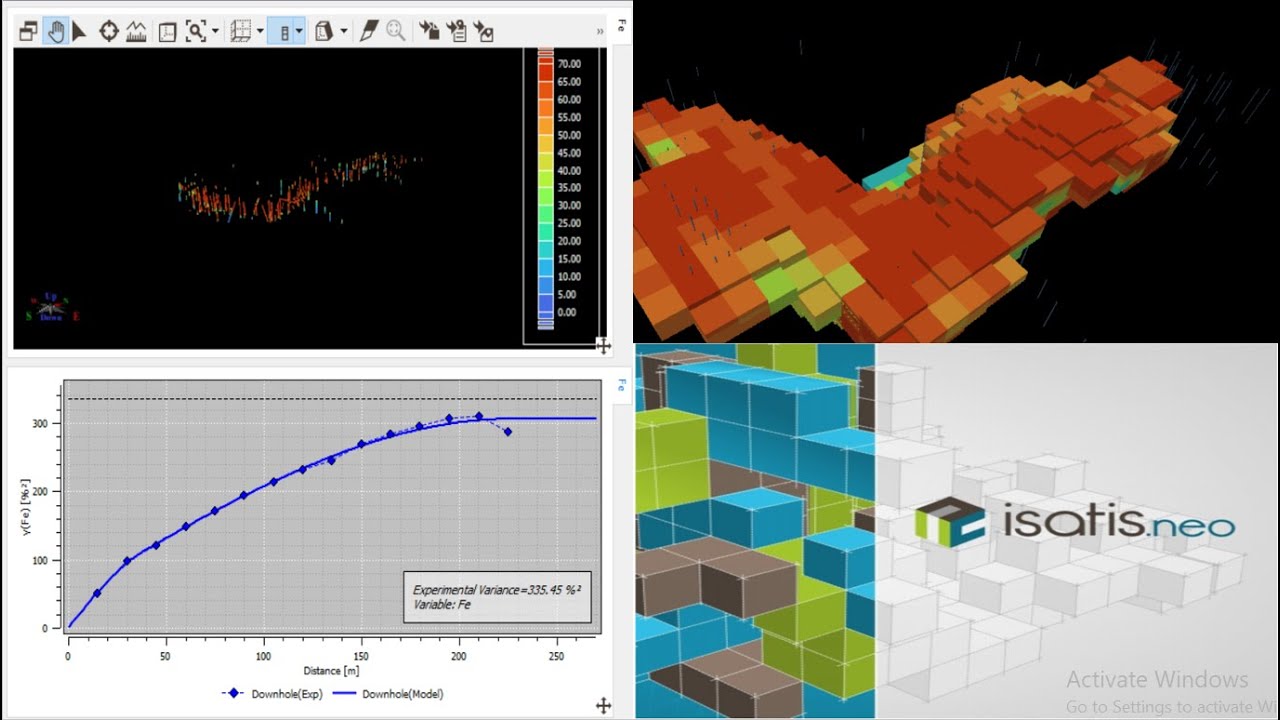The width and height of the screenshot is (1280, 720).
Task: Click the Downhole(Model) legend entry
Action: [x=388, y=693]
